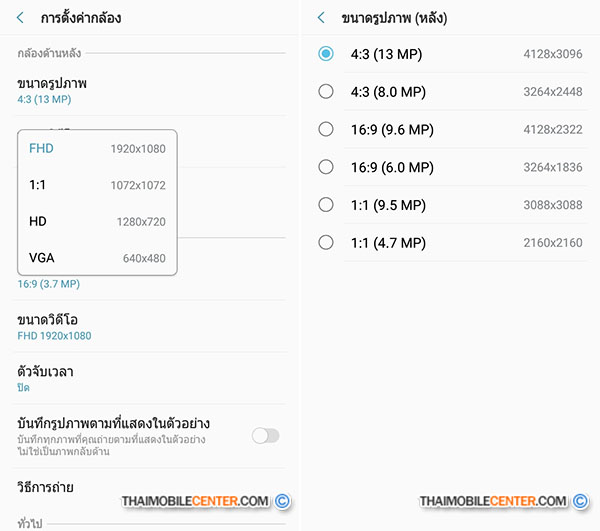Open video size setting FHD 1920x1080

[151, 327]
